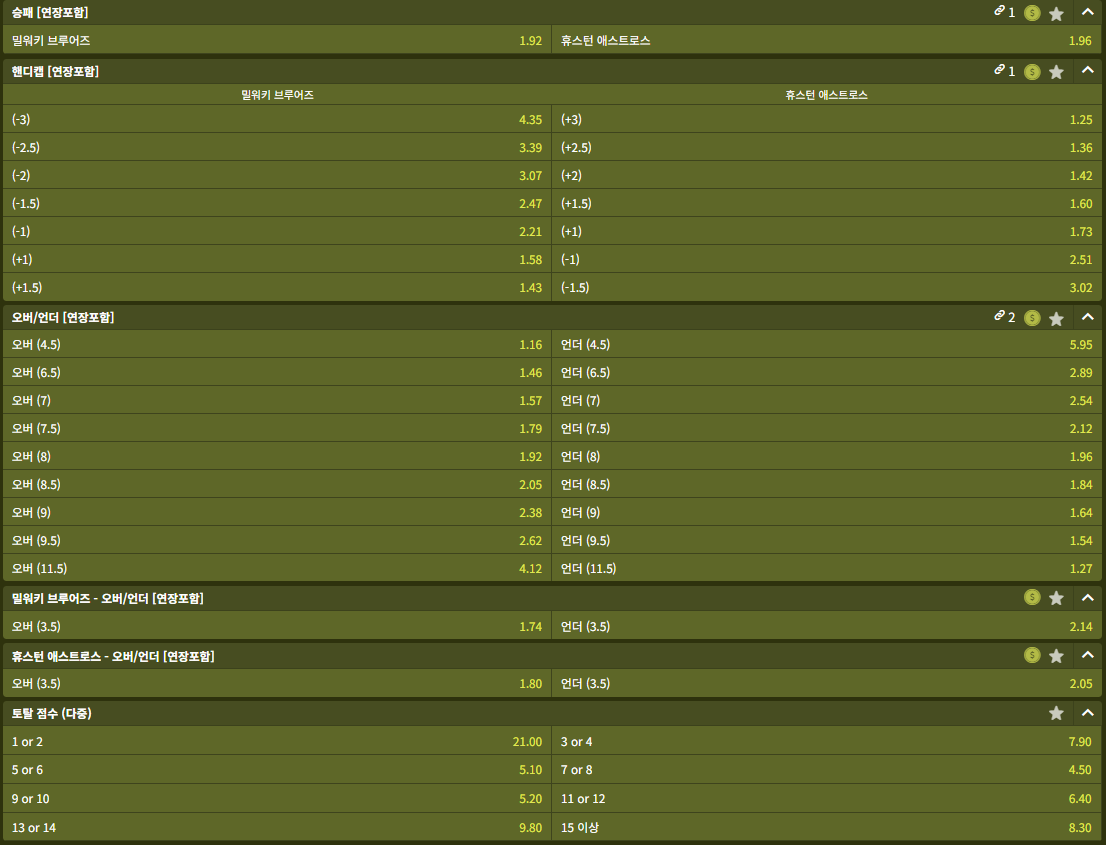1106x845 pixels.
Task: Collapse the 밀워키 브루어즈 - 오버/언더 section
Action: (1087, 597)
